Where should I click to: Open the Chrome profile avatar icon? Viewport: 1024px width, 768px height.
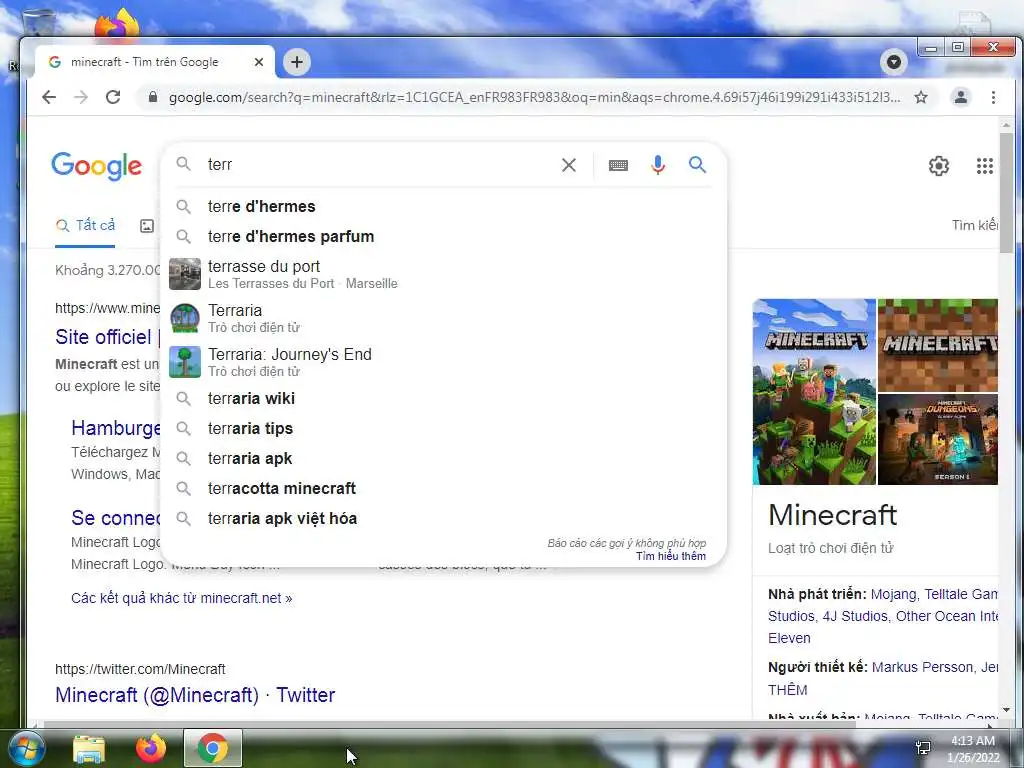(x=961, y=97)
